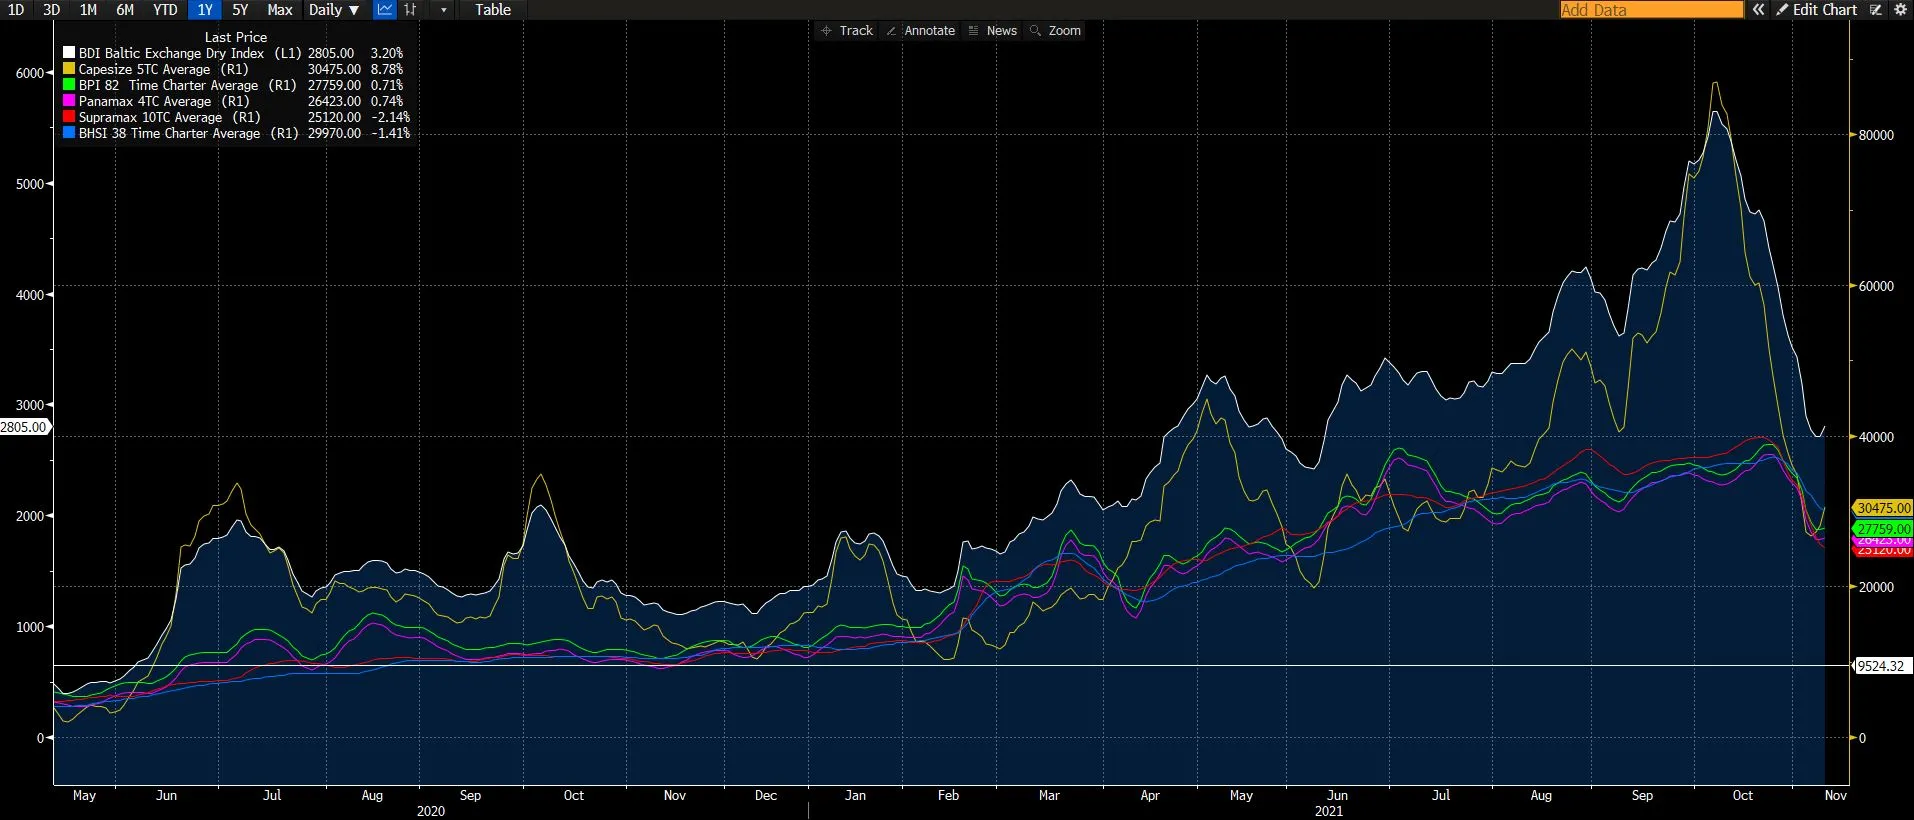The image size is (1914, 820).
Task: Activate the Annotate tool
Action: pyautogui.click(x=921, y=31)
